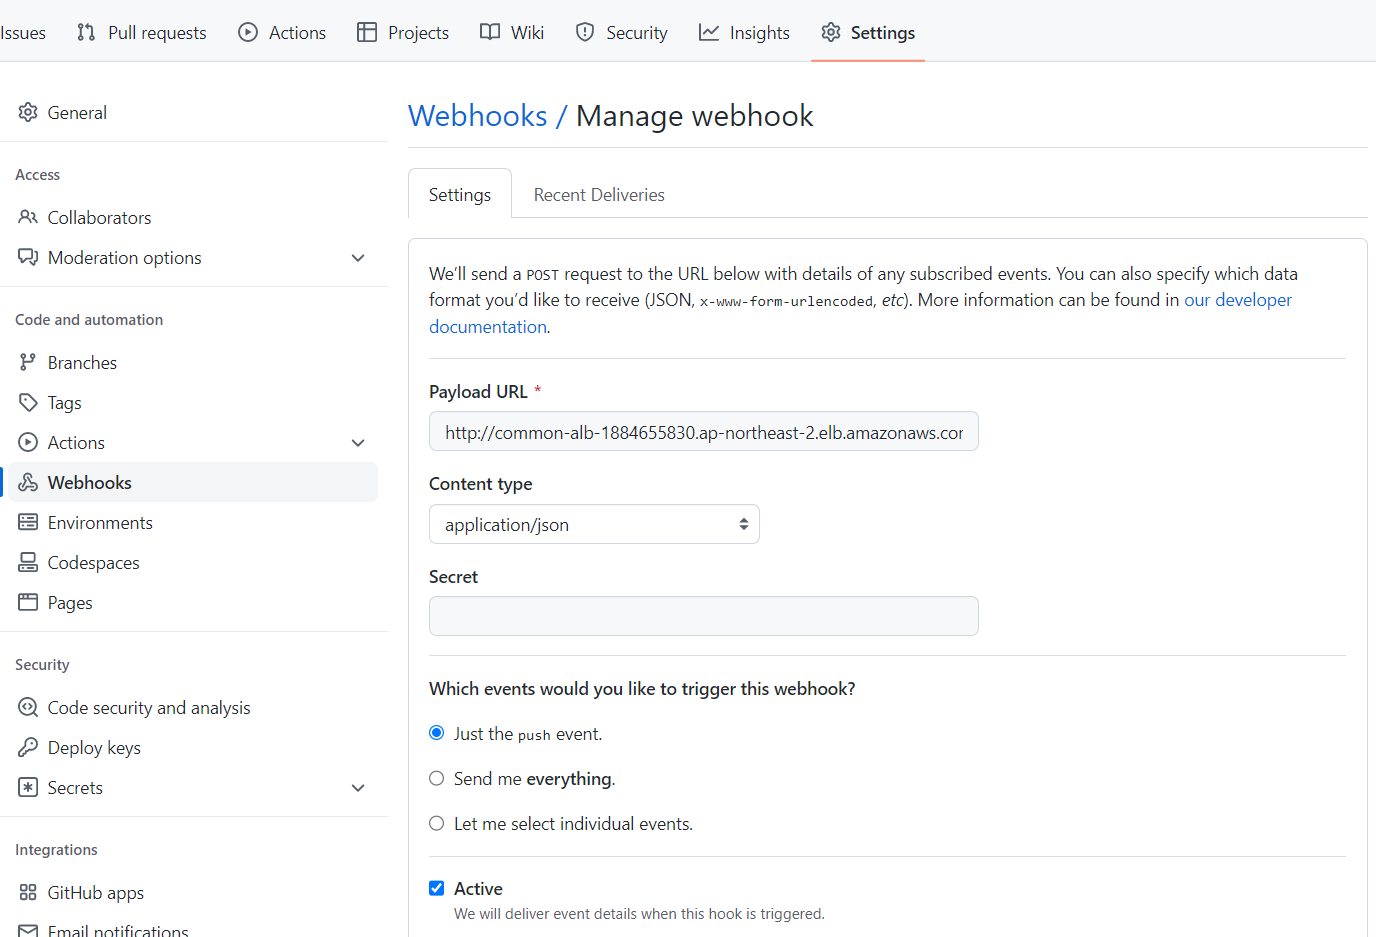
Task: Click the Deploy keys key icon
Action: click(28, 747)
